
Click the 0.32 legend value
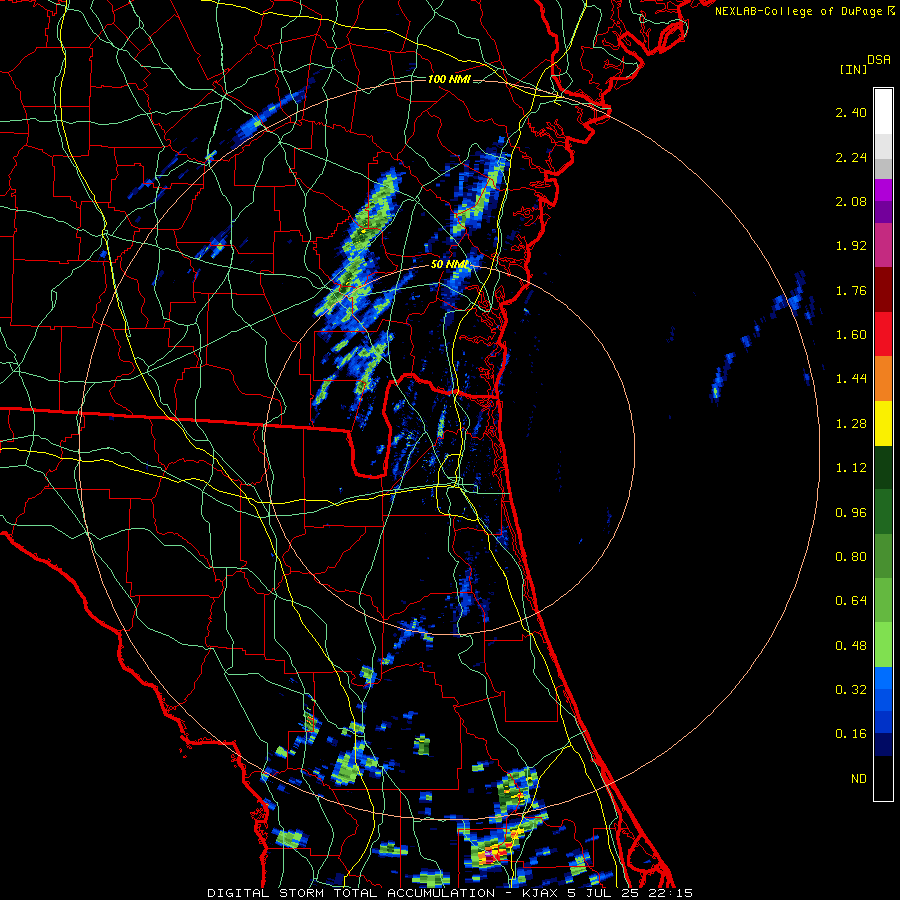pyautogui.click(x=851, y=690)
